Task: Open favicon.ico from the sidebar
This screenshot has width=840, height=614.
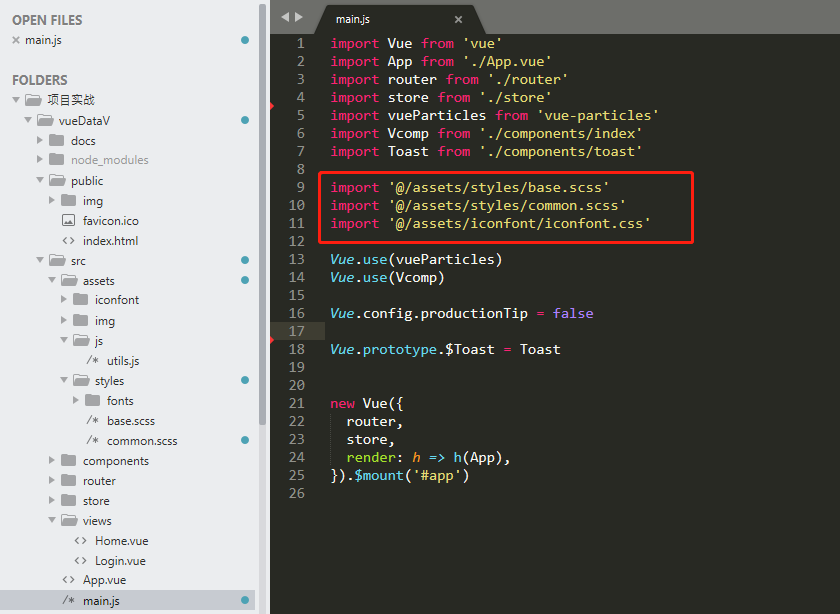Action: coord(111,221)
